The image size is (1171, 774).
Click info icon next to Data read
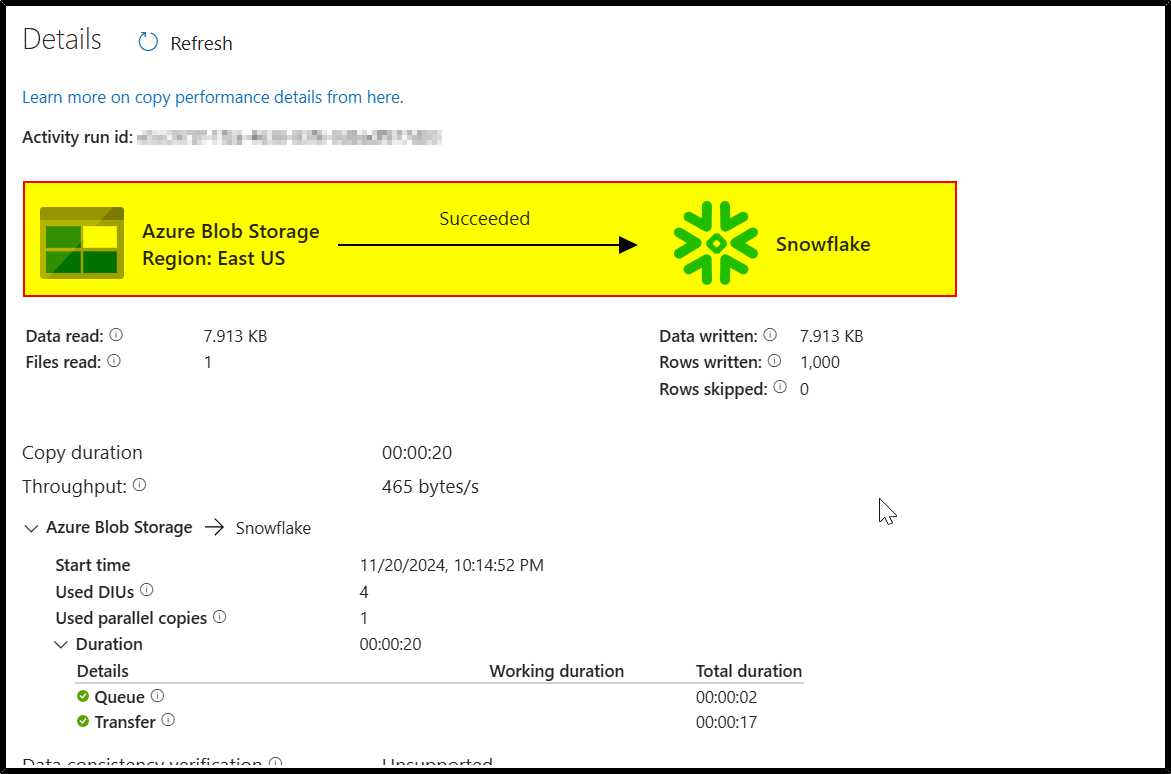[117, 335]
